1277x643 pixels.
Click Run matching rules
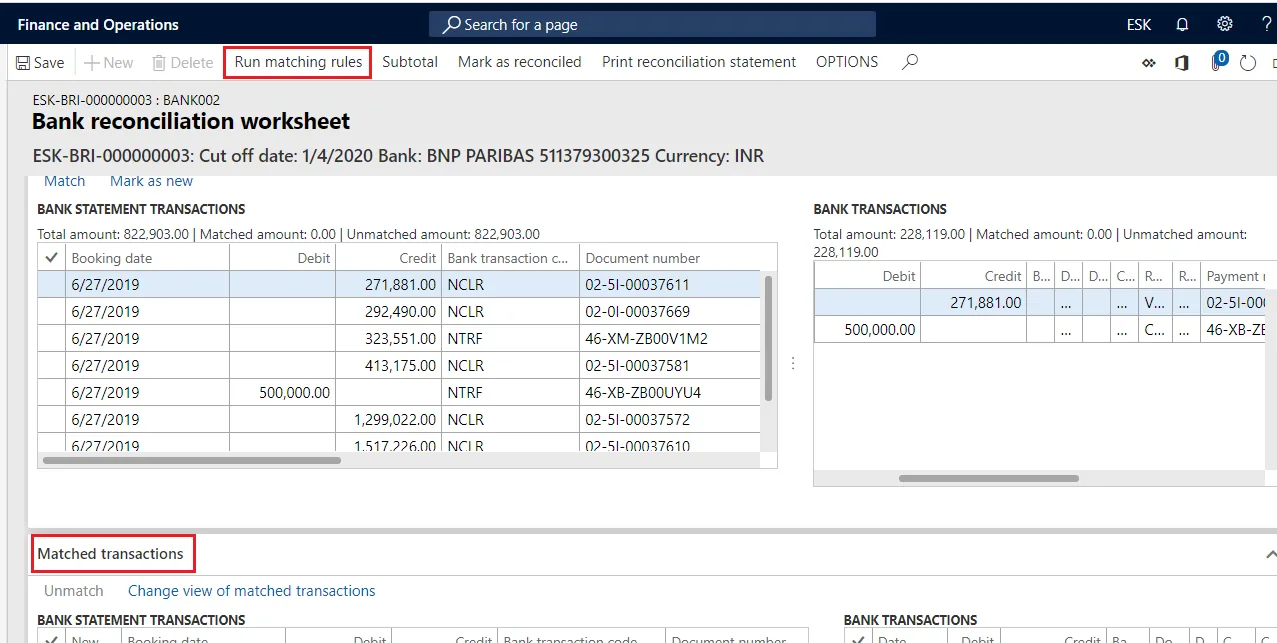(x=298, y=62)
